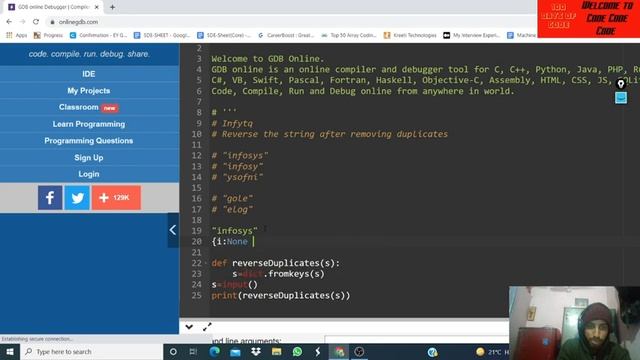Close the GDB online Debugger tab

[x=96, y=7]
